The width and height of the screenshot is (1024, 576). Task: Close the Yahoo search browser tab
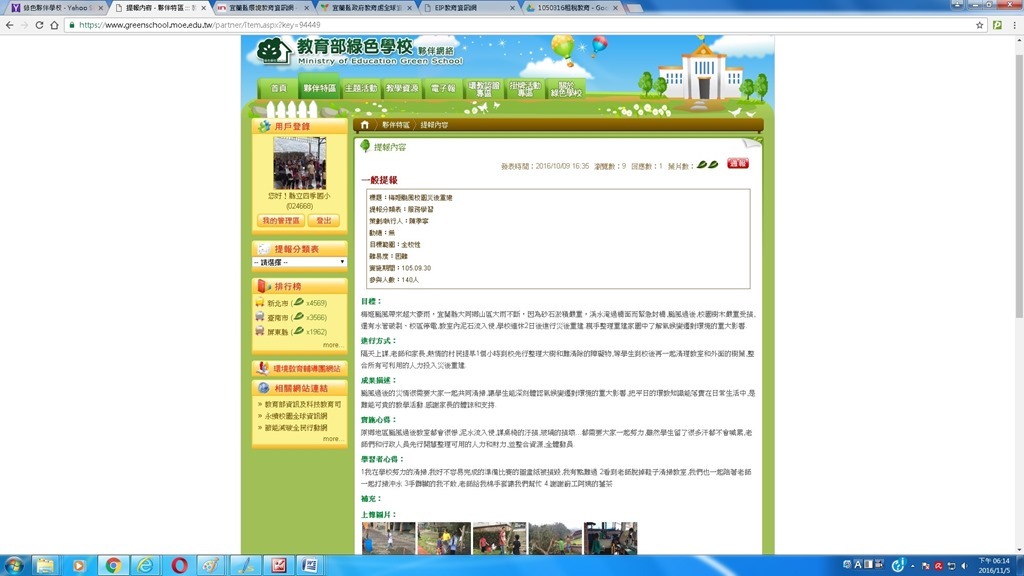(101, 8)
